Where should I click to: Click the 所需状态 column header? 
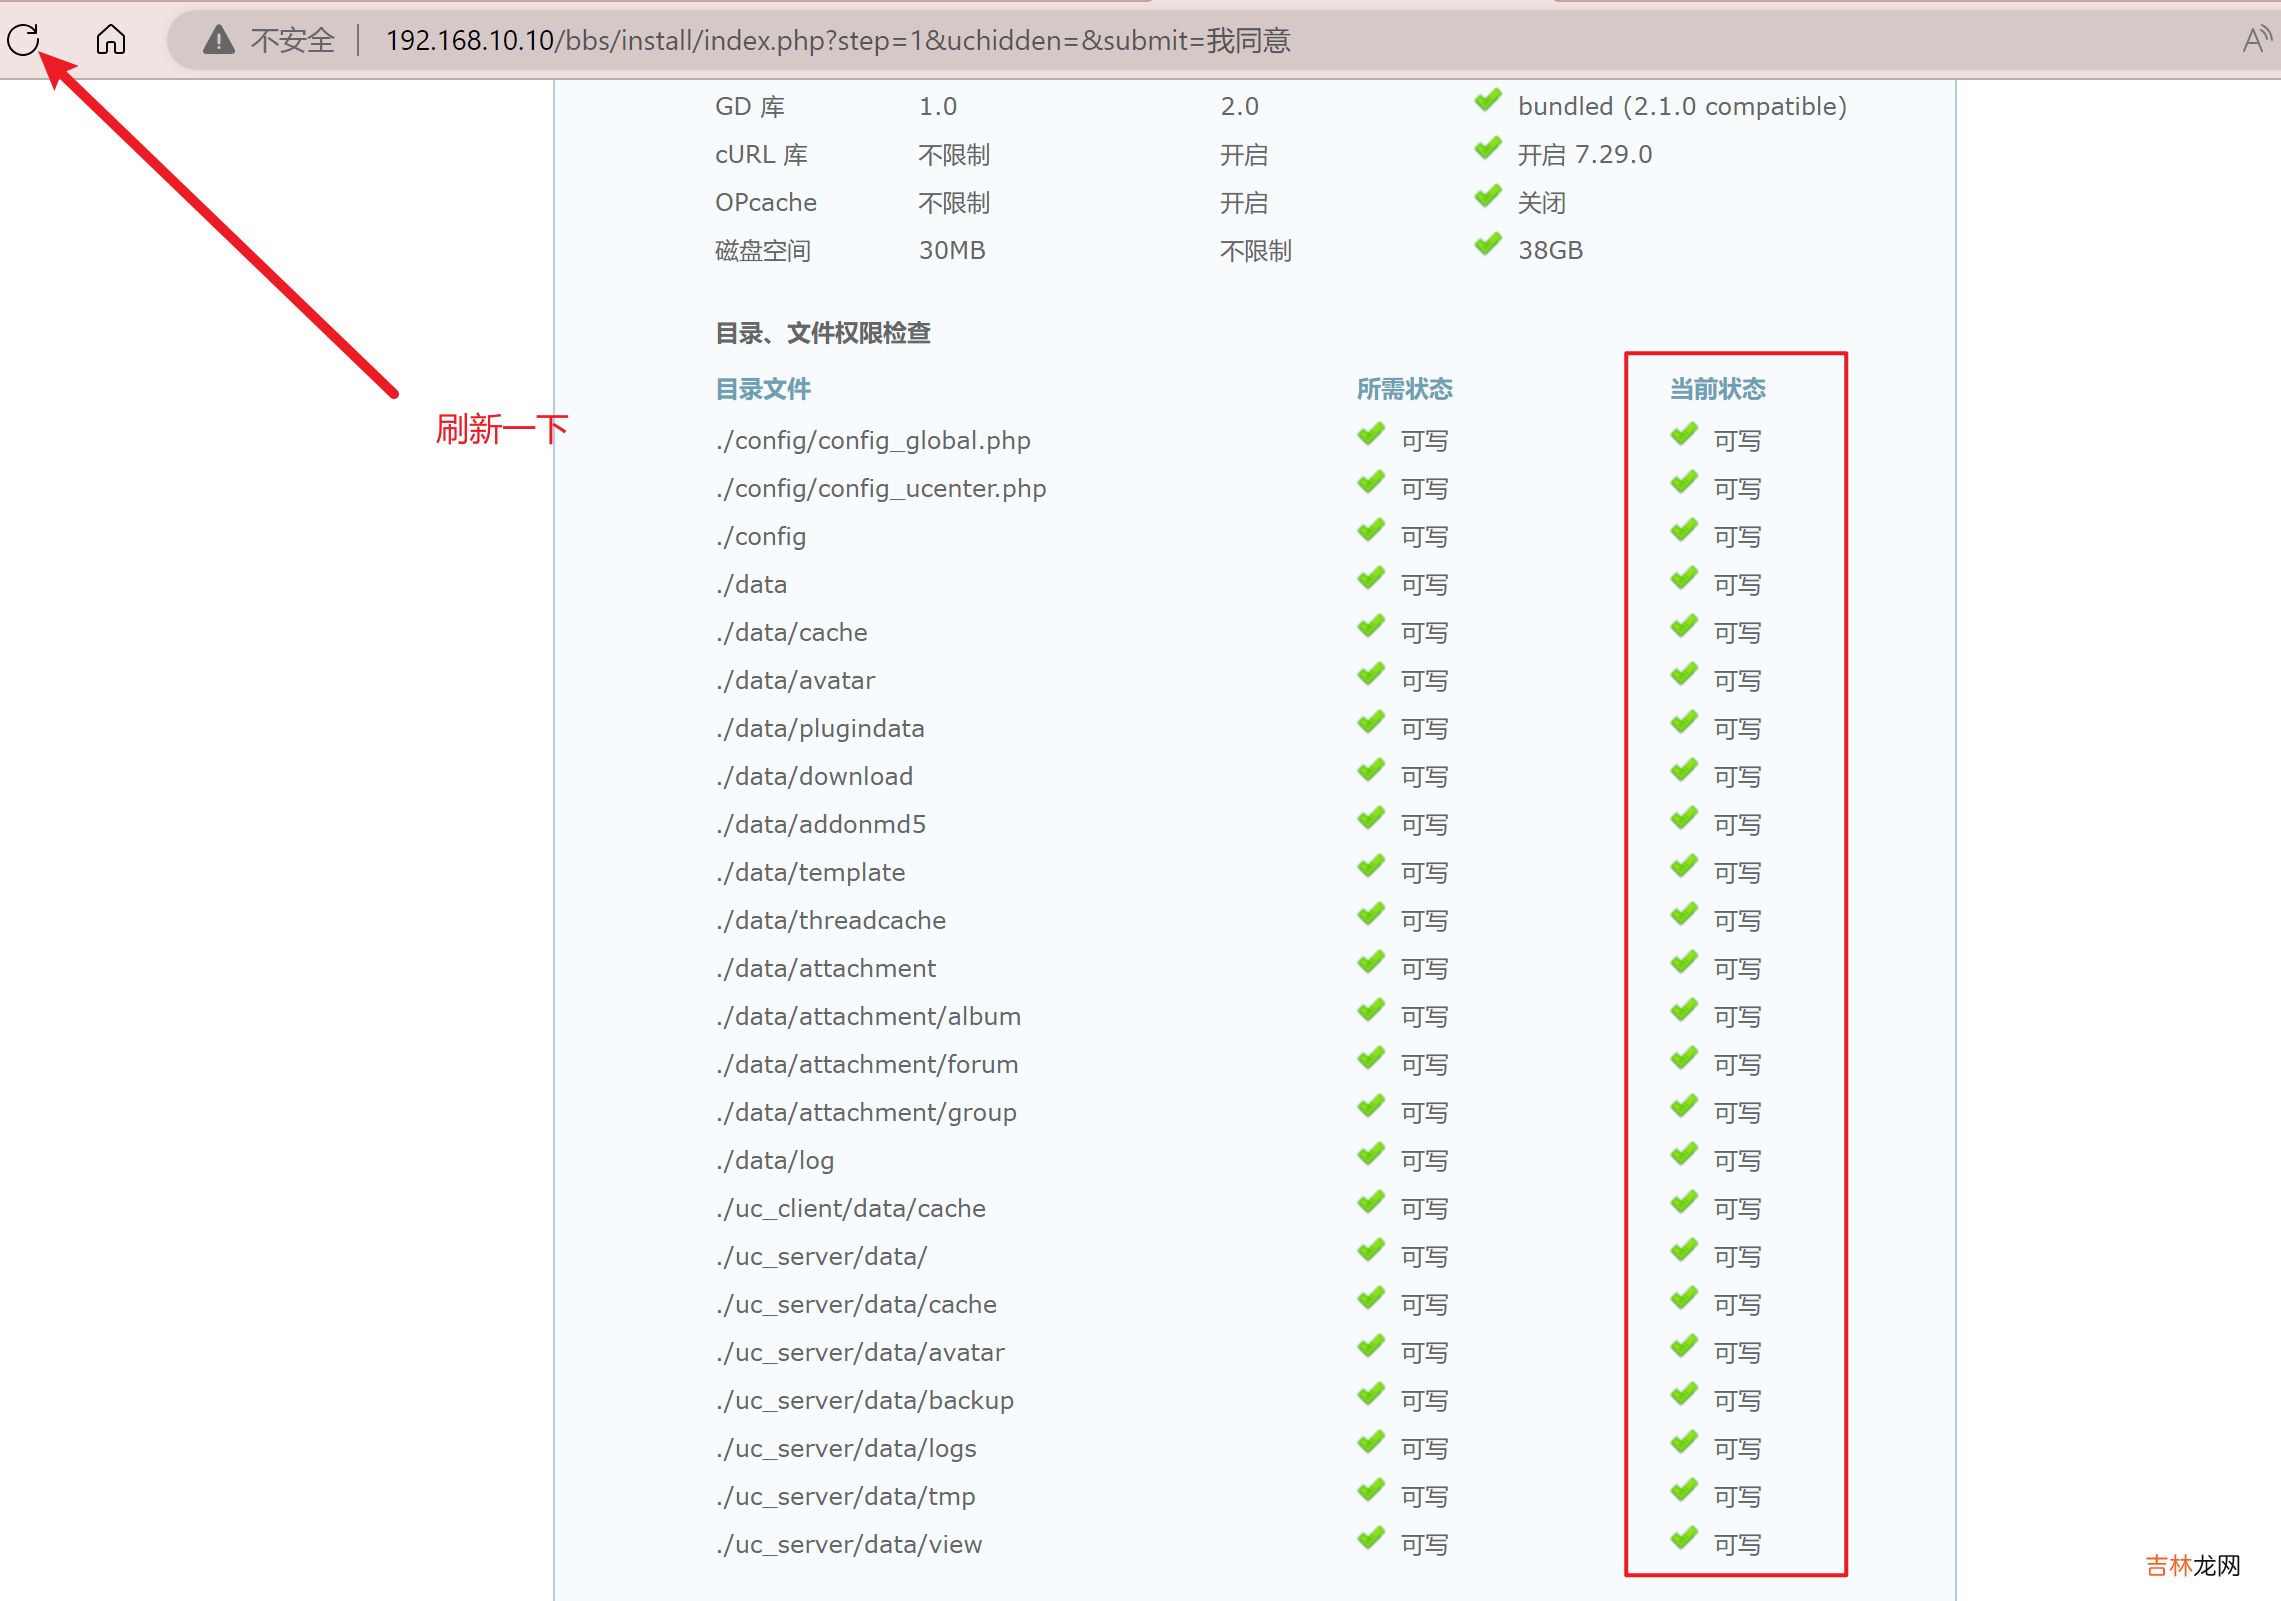1404,389
